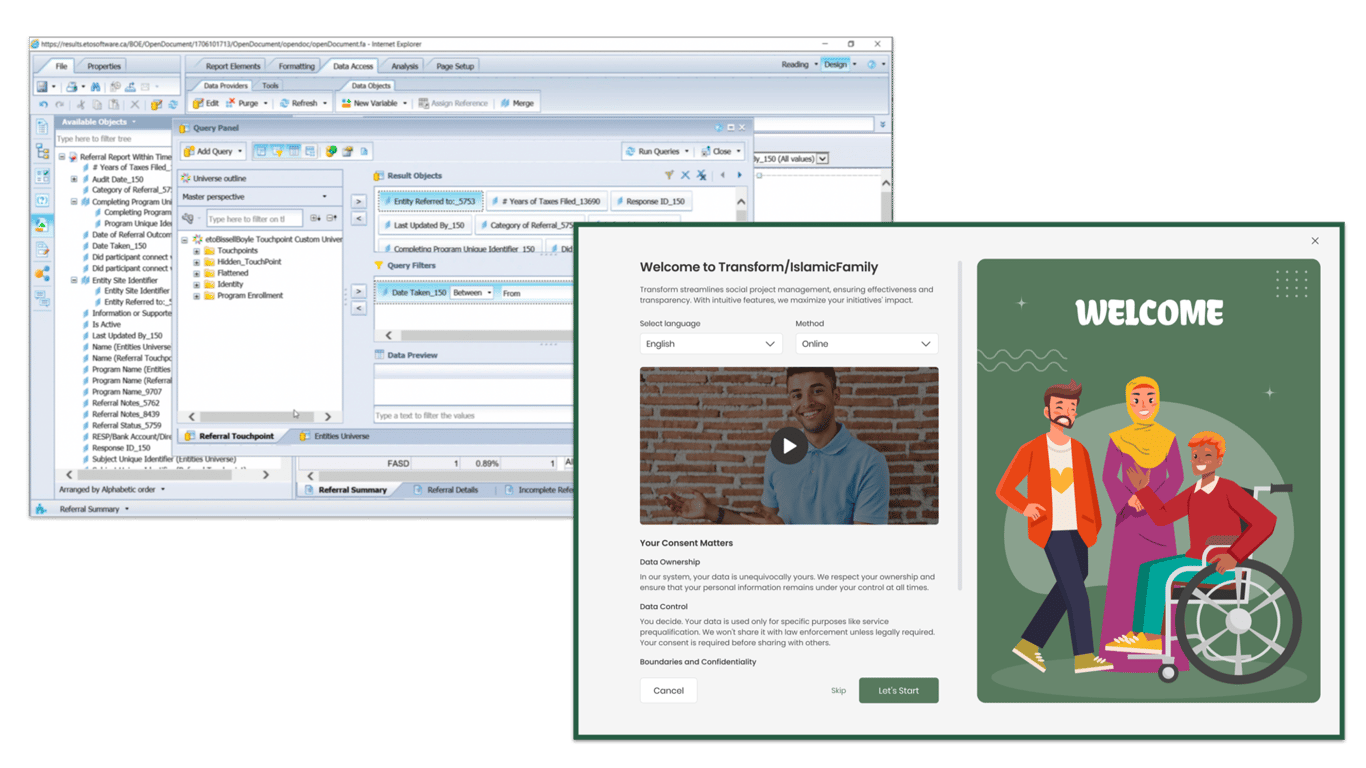Image resolution: width=1366 pixels, height=768 pixels.
Task: Toggle the universe outline panel icon
Action: click(x=260, y=151)
